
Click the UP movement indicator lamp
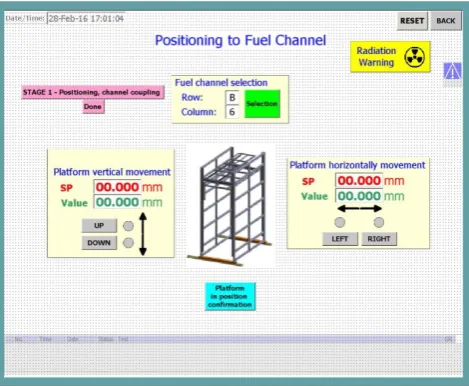point(128,226)
